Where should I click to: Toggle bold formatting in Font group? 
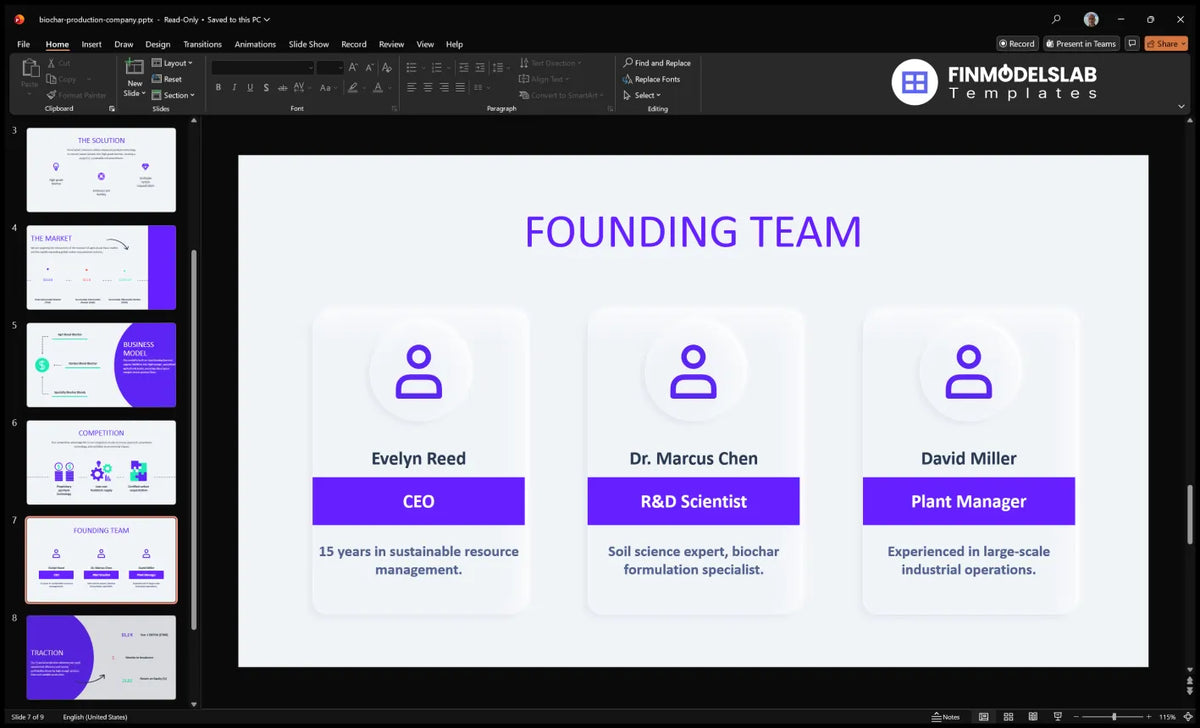pyautogui.click(x=219, y=87)
